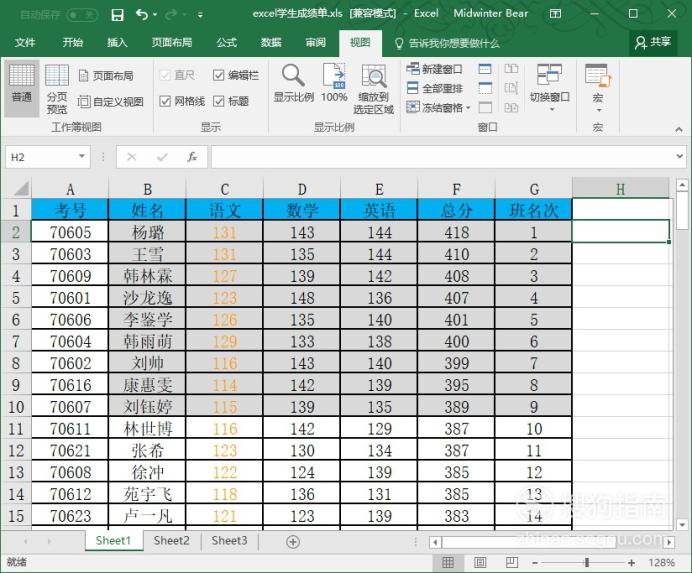Screen dimensions: 692x573
Task: Switch to Page Layout (页面布局) view button
Action: (x=106, y=76)
